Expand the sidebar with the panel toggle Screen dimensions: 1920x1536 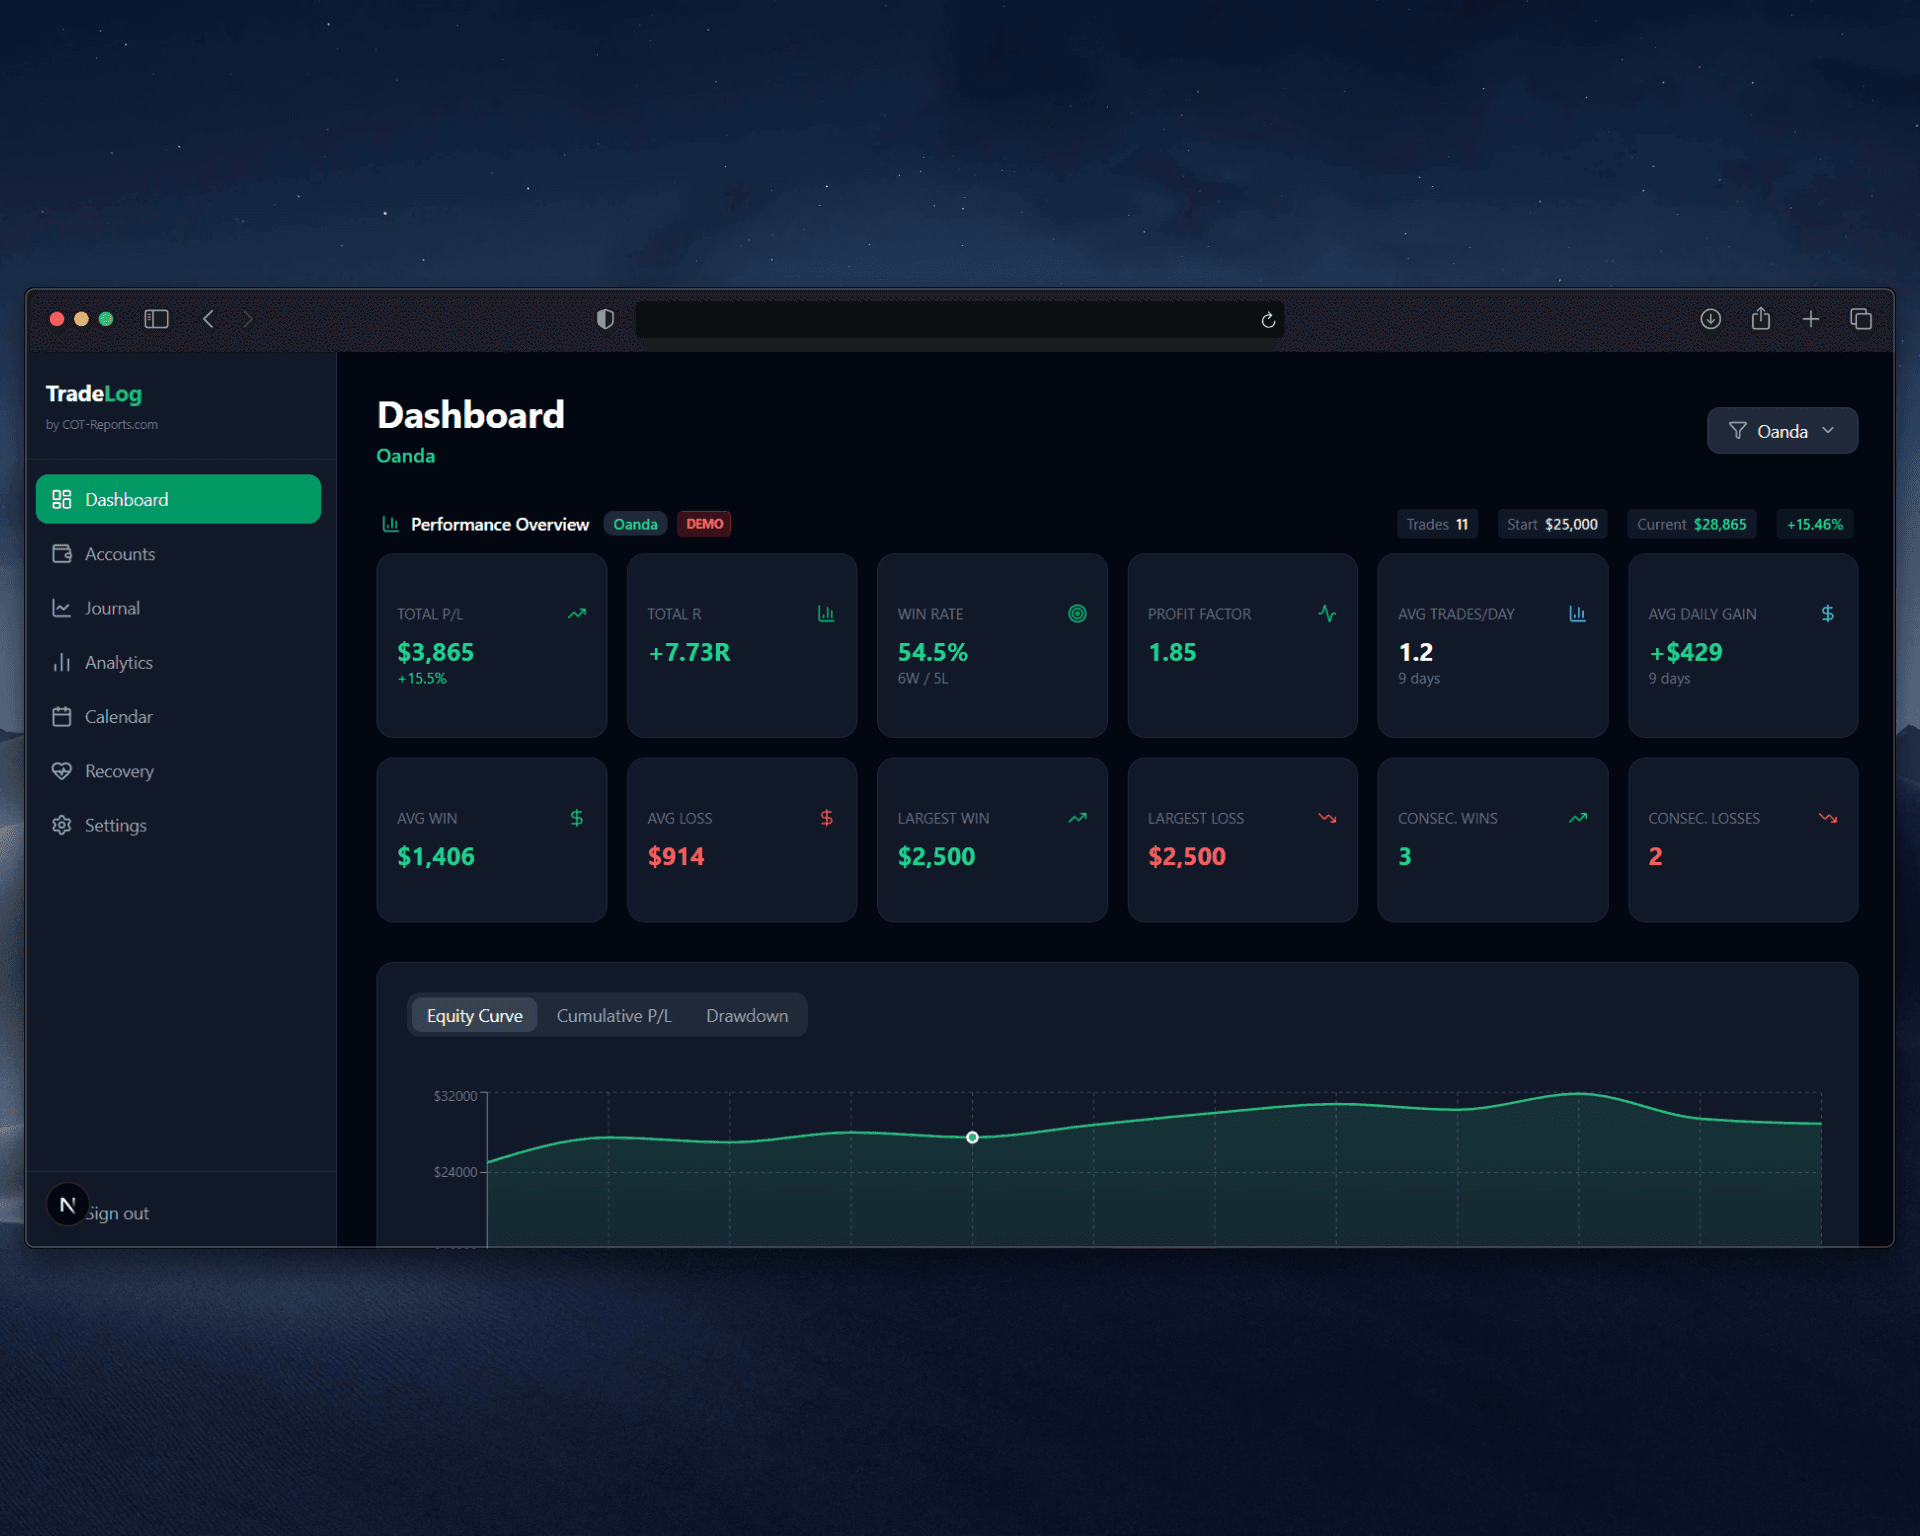(156, 319)
